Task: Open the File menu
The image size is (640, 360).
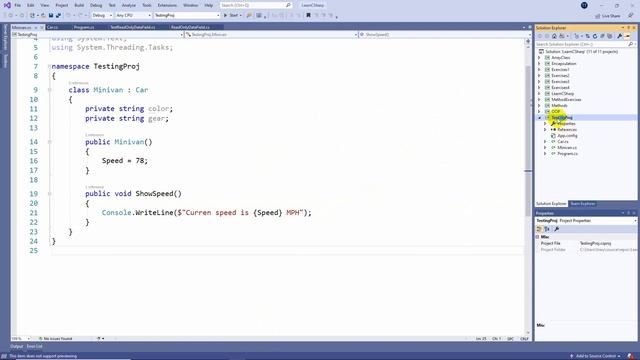Action: click(x=18, y=5)
